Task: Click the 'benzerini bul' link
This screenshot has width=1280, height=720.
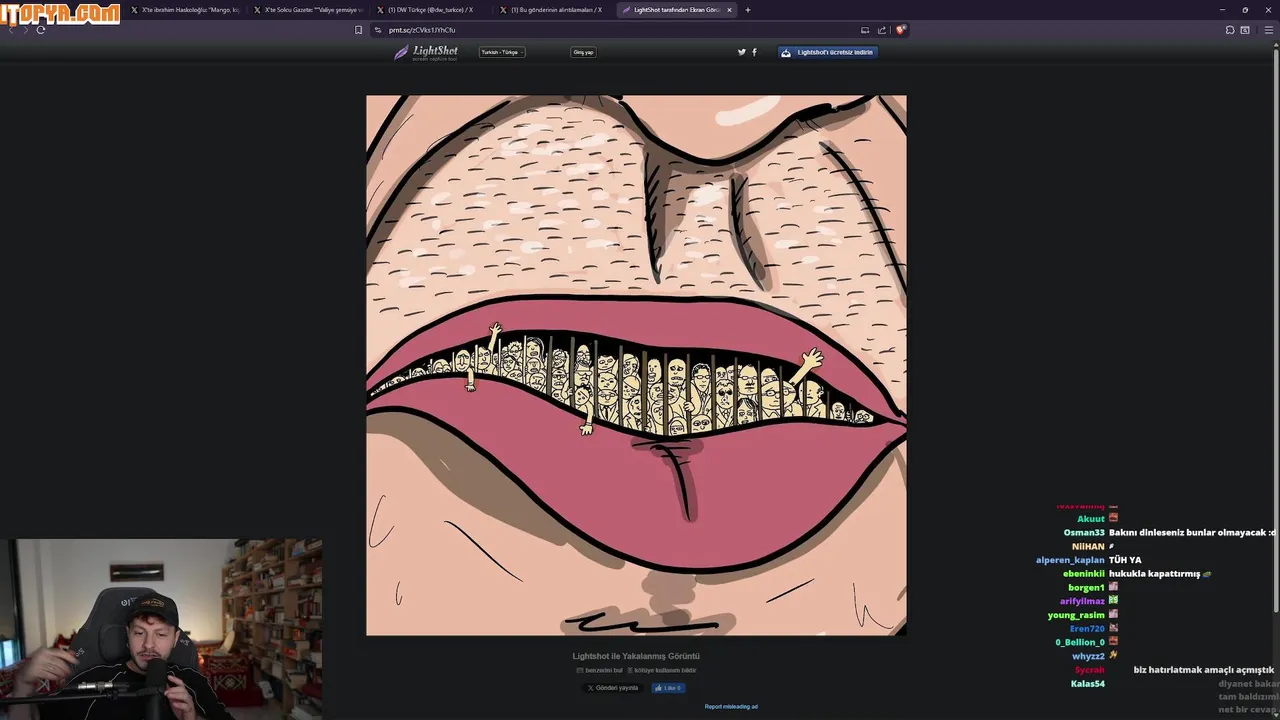Action: coord(600,670)
